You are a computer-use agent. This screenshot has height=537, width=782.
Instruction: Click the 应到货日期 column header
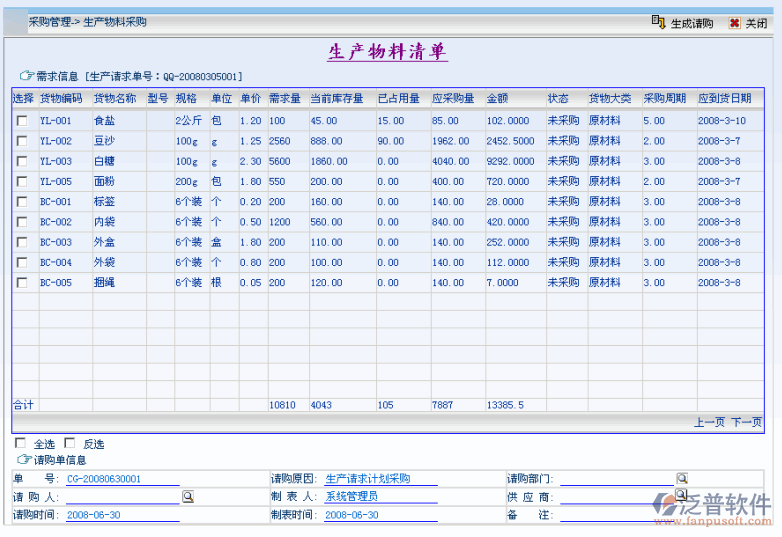pos(724,98)
